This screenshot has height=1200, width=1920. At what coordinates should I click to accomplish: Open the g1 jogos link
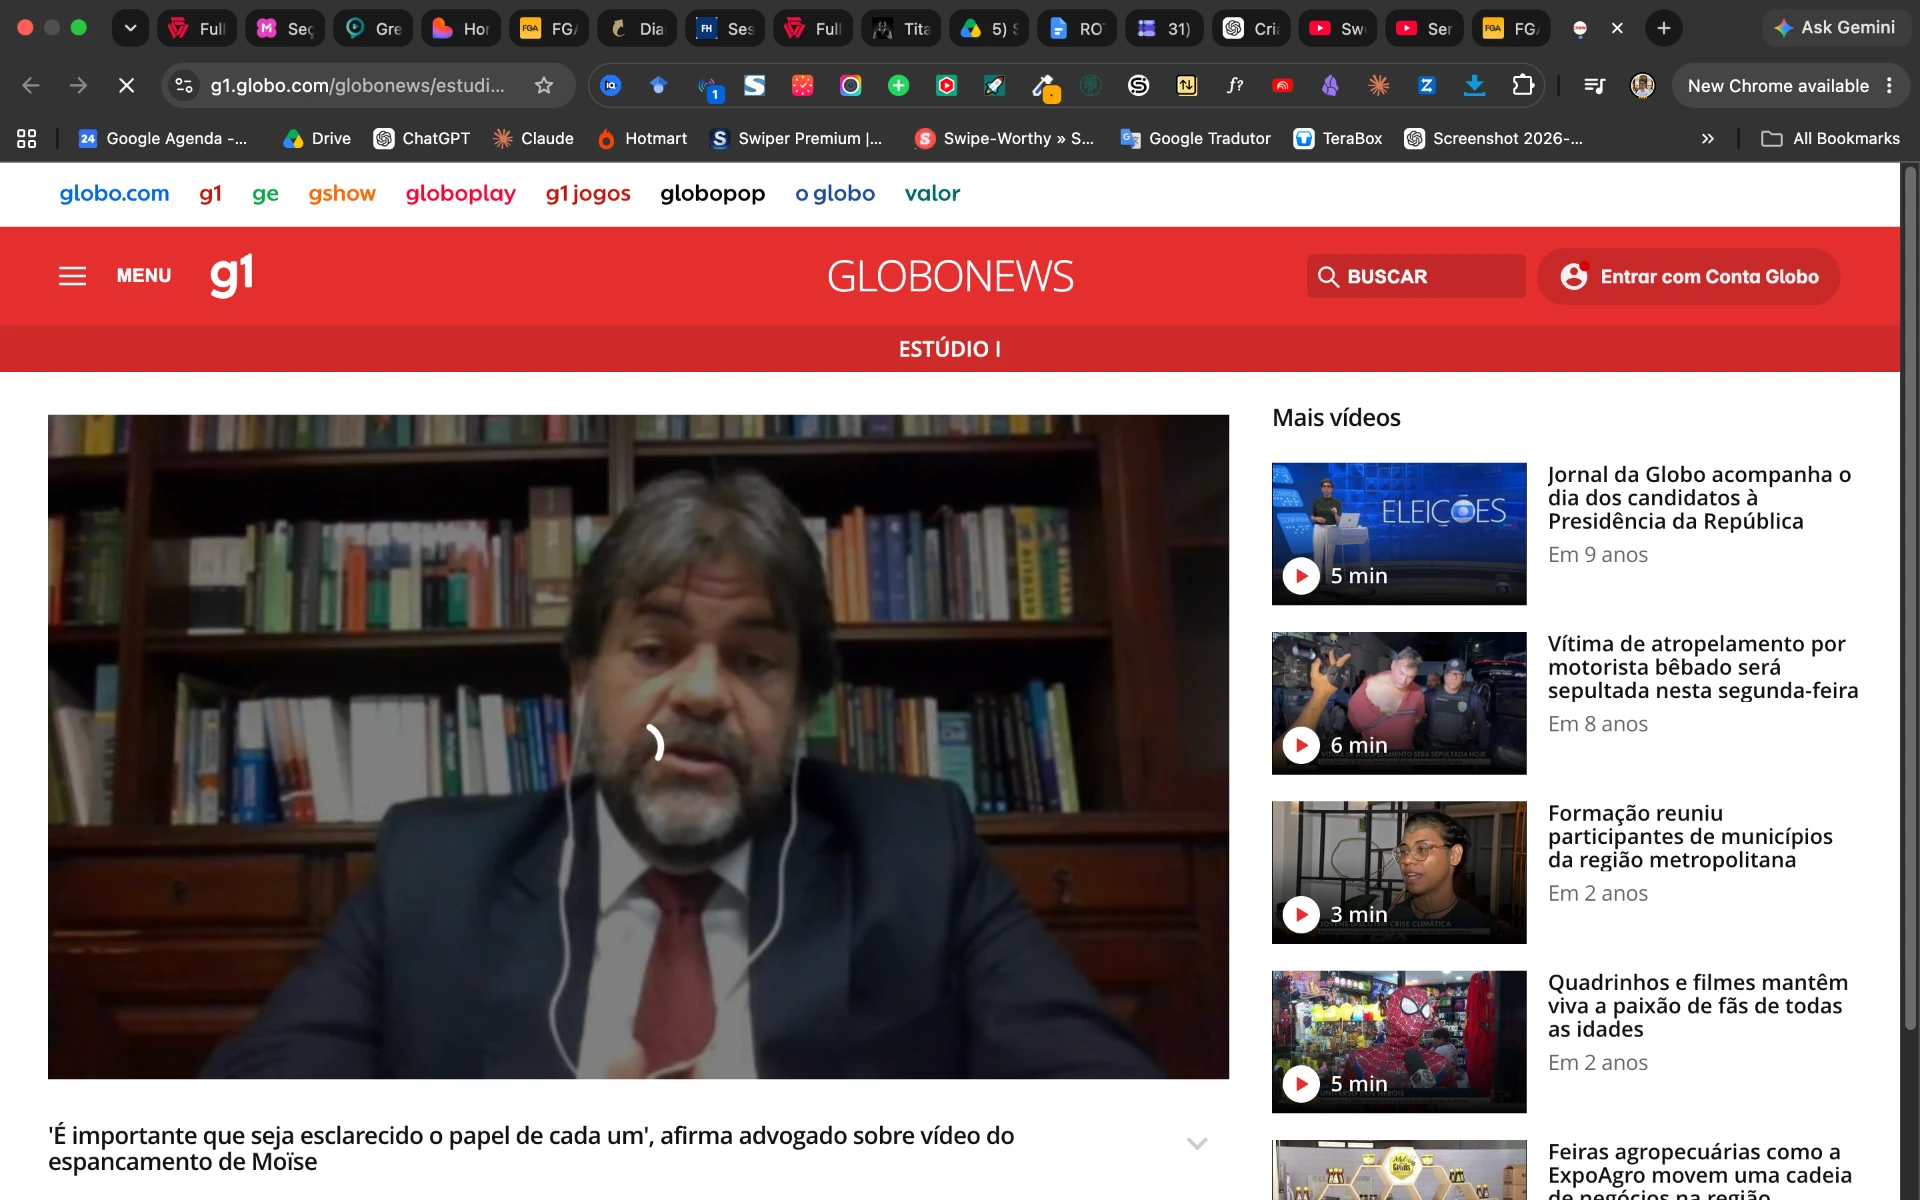click(x=588, y=194)
